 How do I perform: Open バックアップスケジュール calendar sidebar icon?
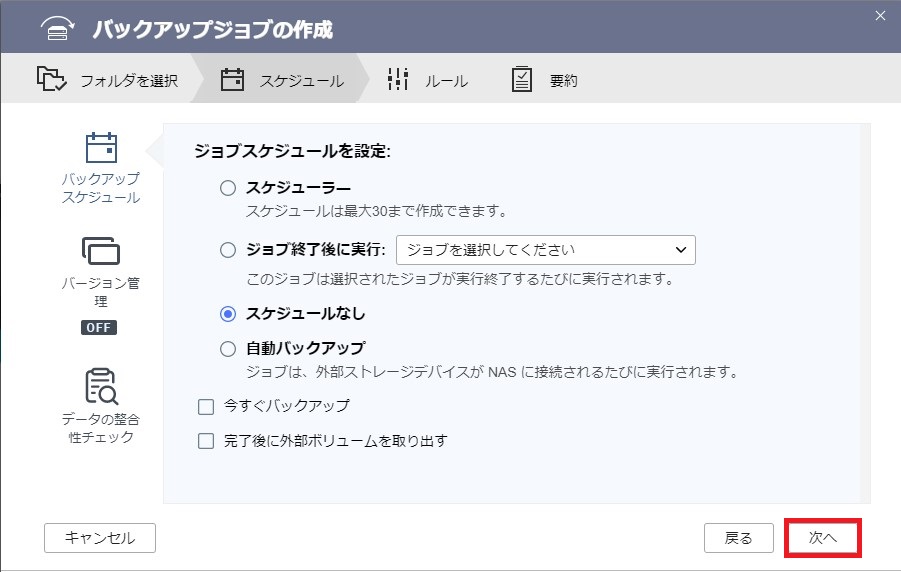[101, 148]
